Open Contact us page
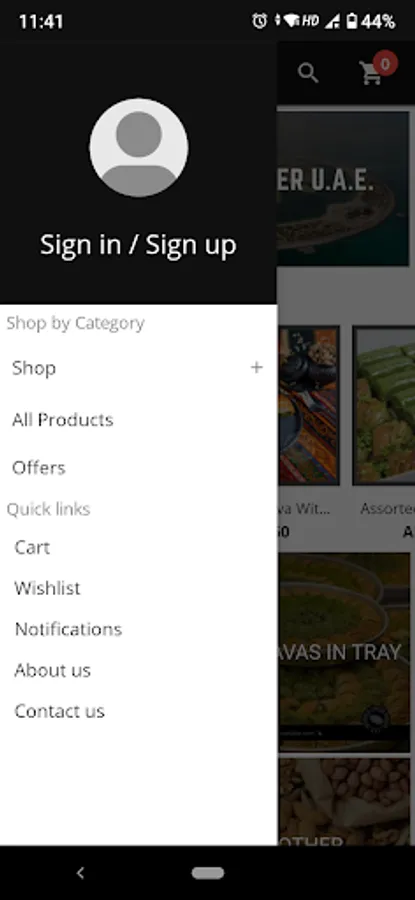 [138, 711]
